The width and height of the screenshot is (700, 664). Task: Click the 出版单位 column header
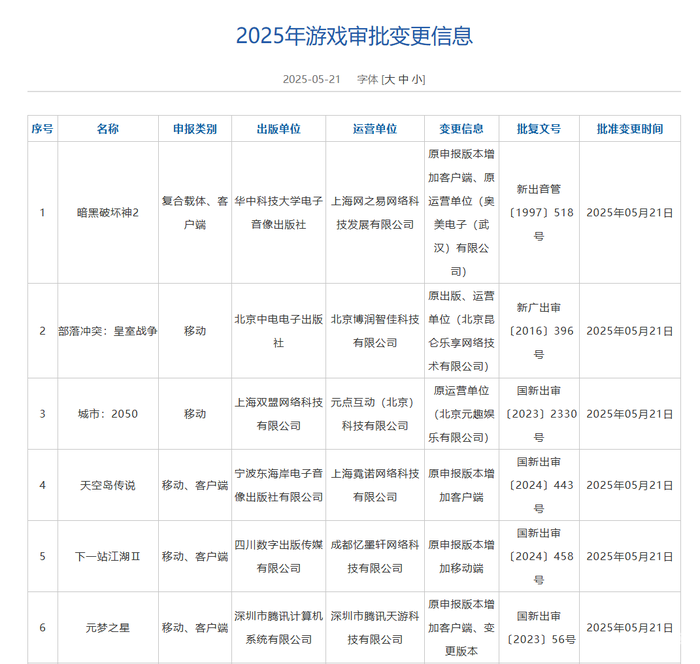(x=279, y=129)
